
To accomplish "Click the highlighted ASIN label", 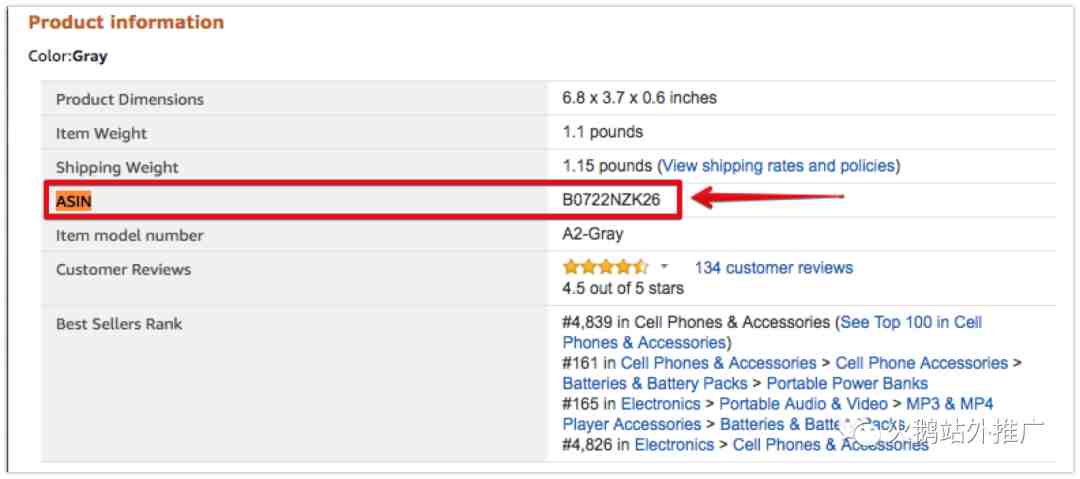I will (73, 201).
